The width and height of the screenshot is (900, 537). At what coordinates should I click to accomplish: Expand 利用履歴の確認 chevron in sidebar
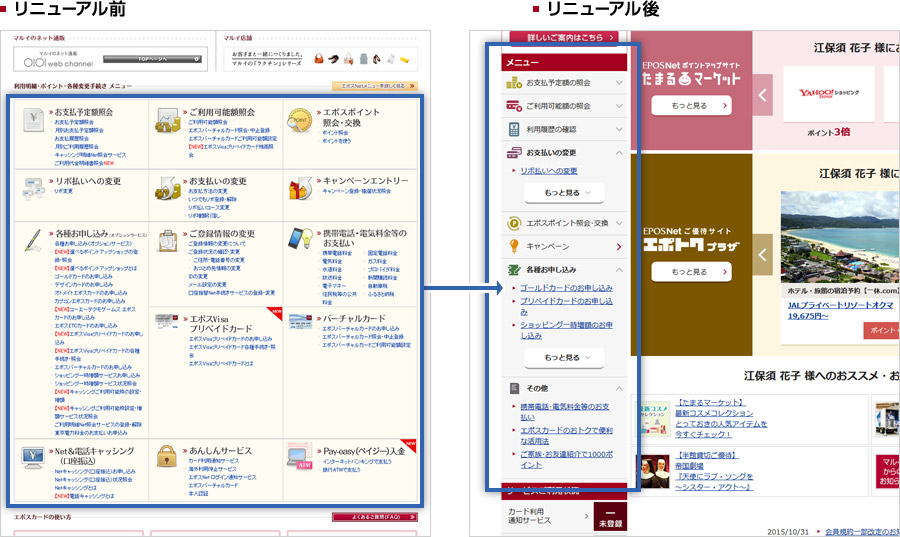[619, 130]
